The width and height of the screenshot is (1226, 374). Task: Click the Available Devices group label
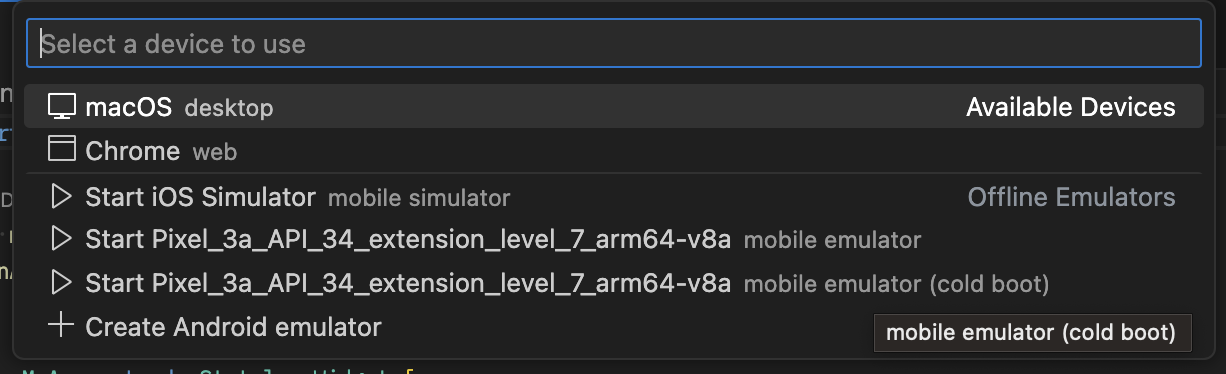click(1071, 107)
